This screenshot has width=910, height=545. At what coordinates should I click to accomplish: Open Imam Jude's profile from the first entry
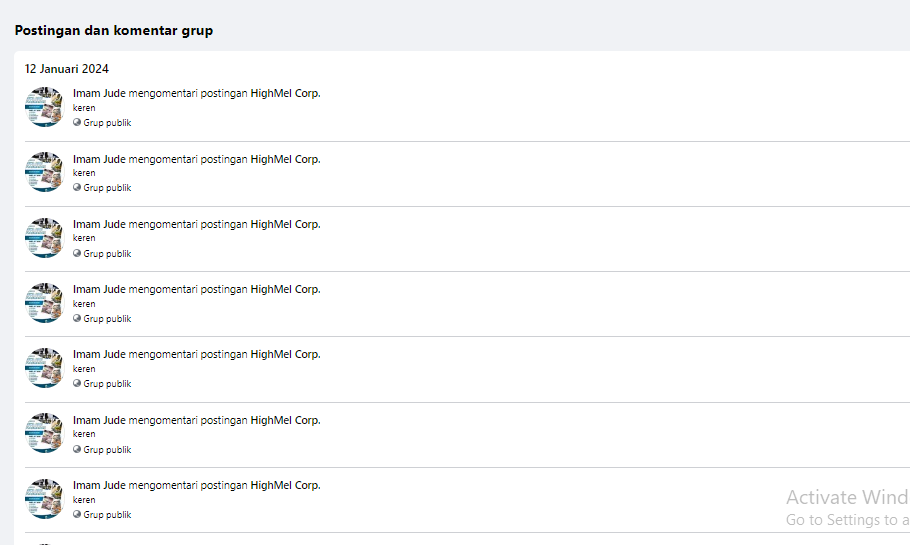tap(99, 94)
